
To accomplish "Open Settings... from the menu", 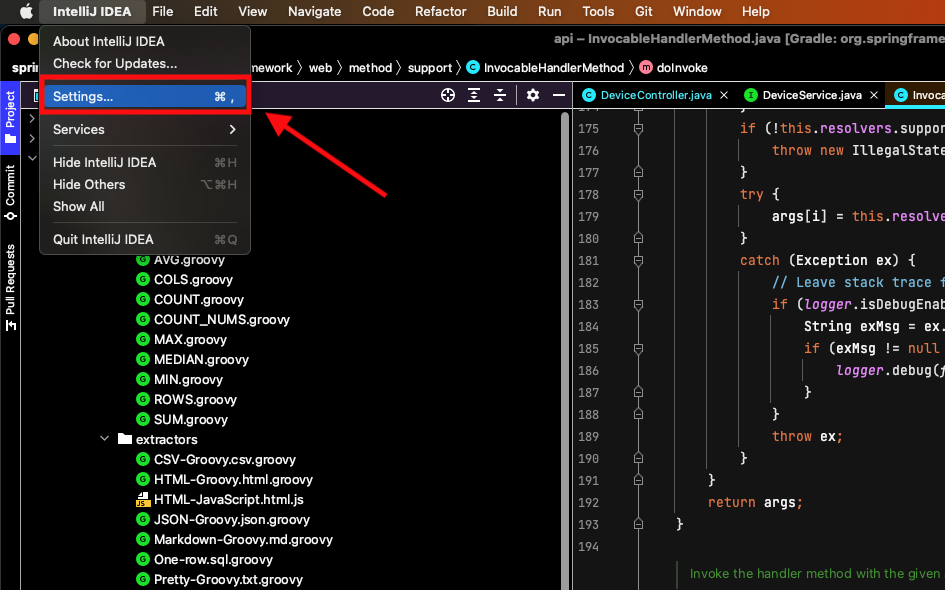I will coord(145,96).
